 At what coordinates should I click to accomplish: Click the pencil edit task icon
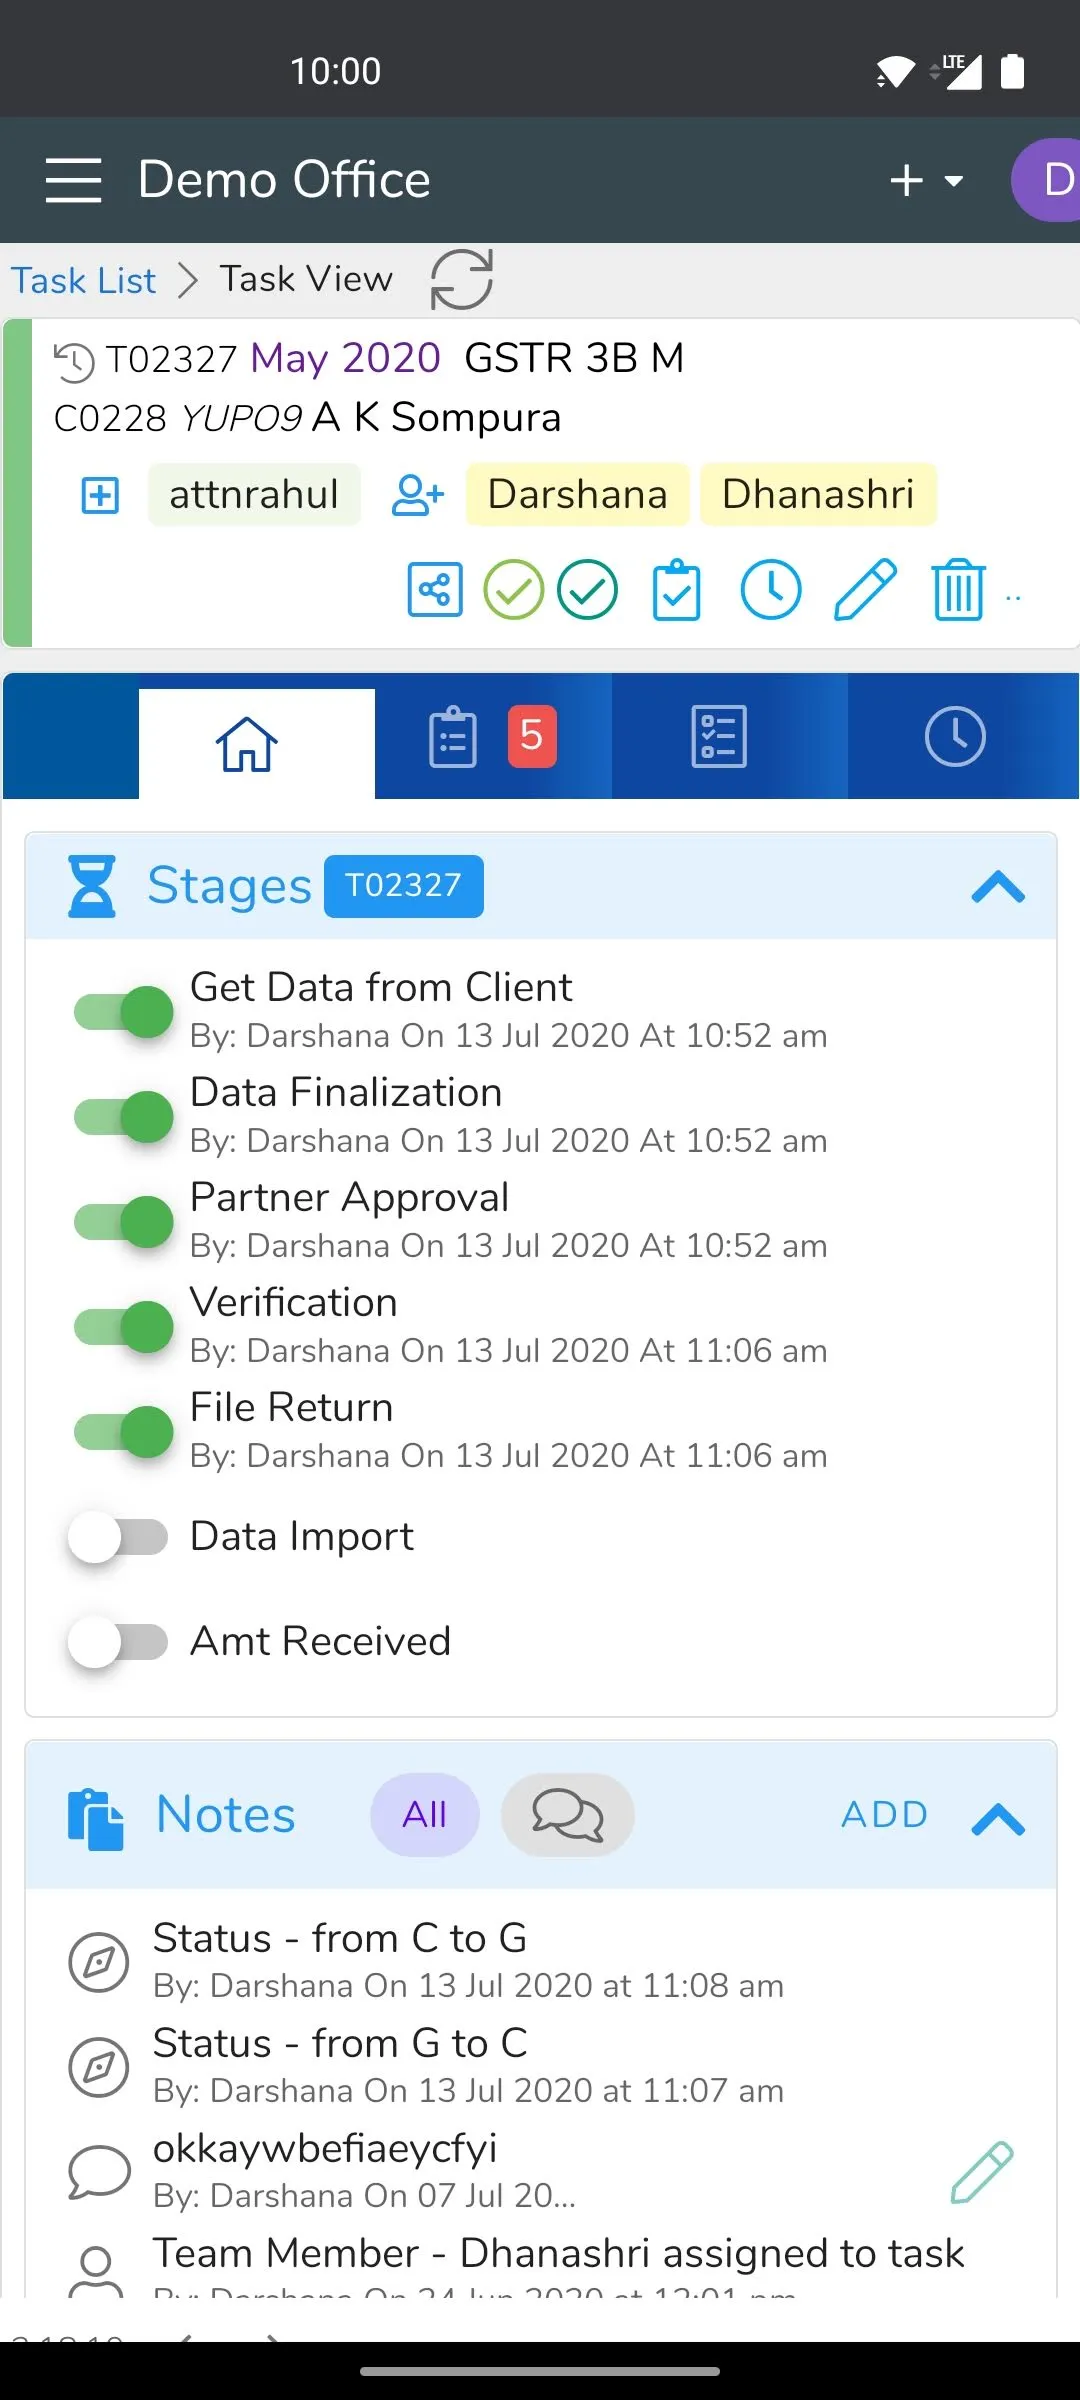(865, 590)
